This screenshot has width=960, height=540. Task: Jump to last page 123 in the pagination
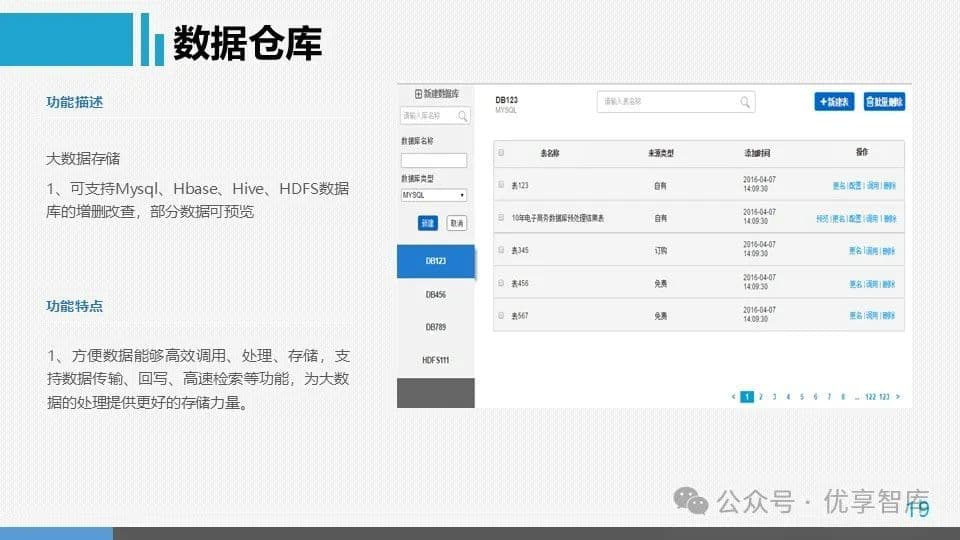(884, 397)
